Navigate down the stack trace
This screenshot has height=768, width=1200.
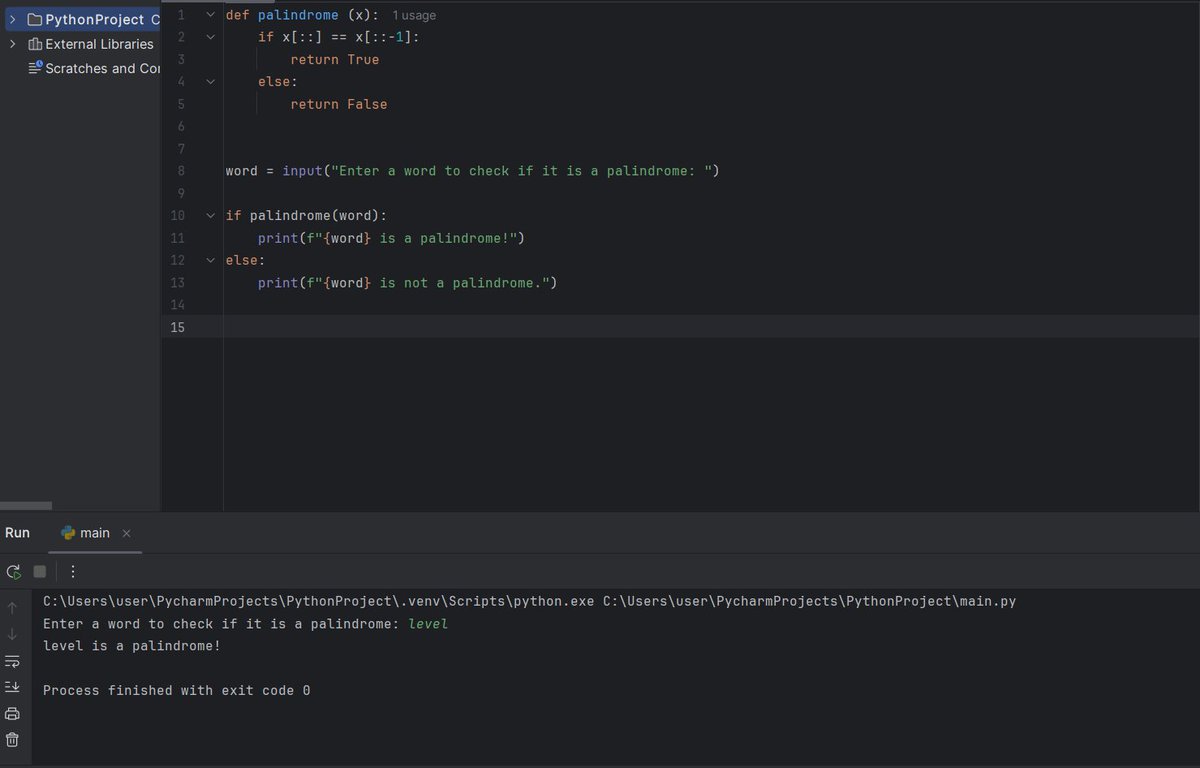[x=13, y=633]
